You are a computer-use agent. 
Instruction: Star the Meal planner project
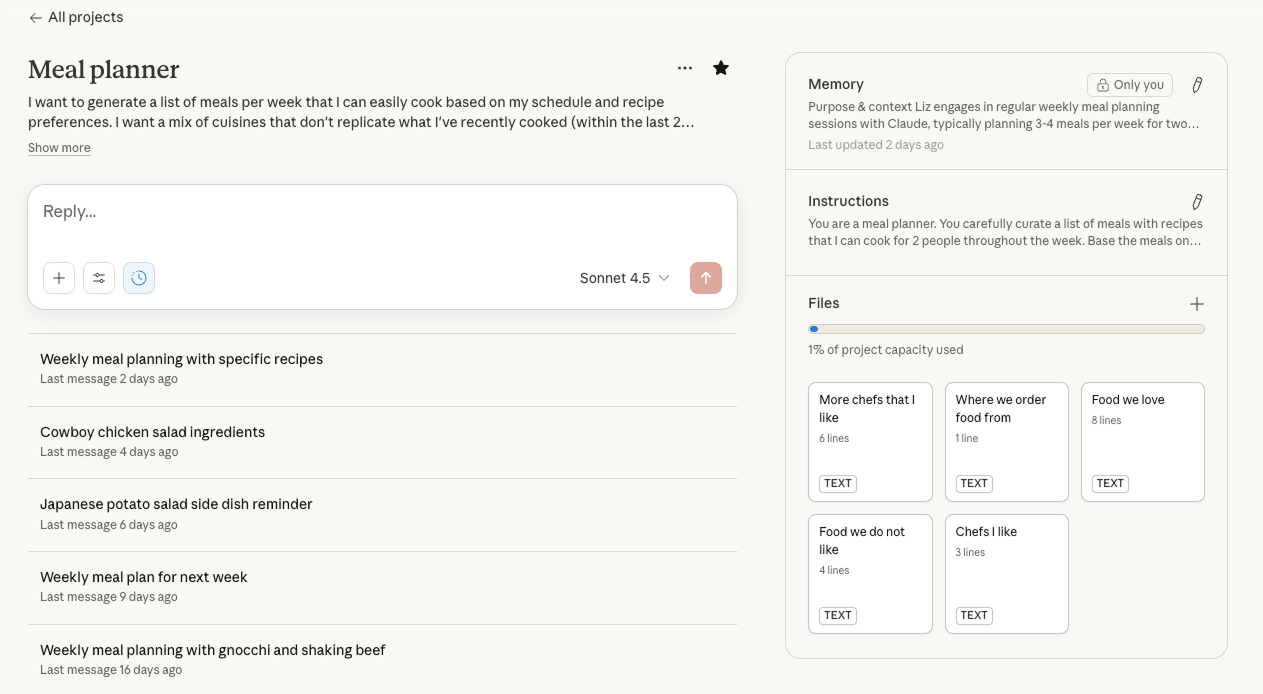click(721, 67)
